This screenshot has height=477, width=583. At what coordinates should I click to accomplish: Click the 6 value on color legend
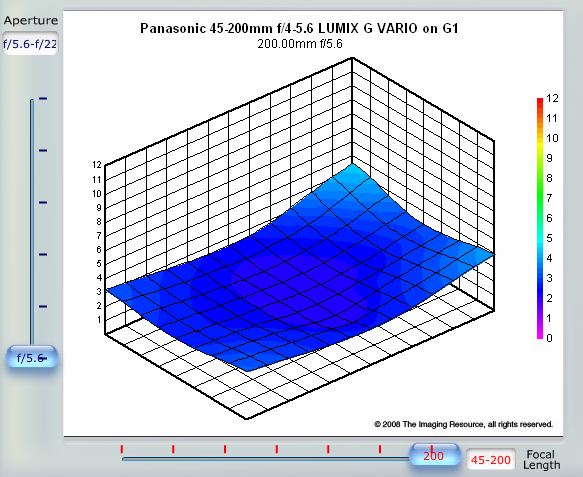pos(549,218)
